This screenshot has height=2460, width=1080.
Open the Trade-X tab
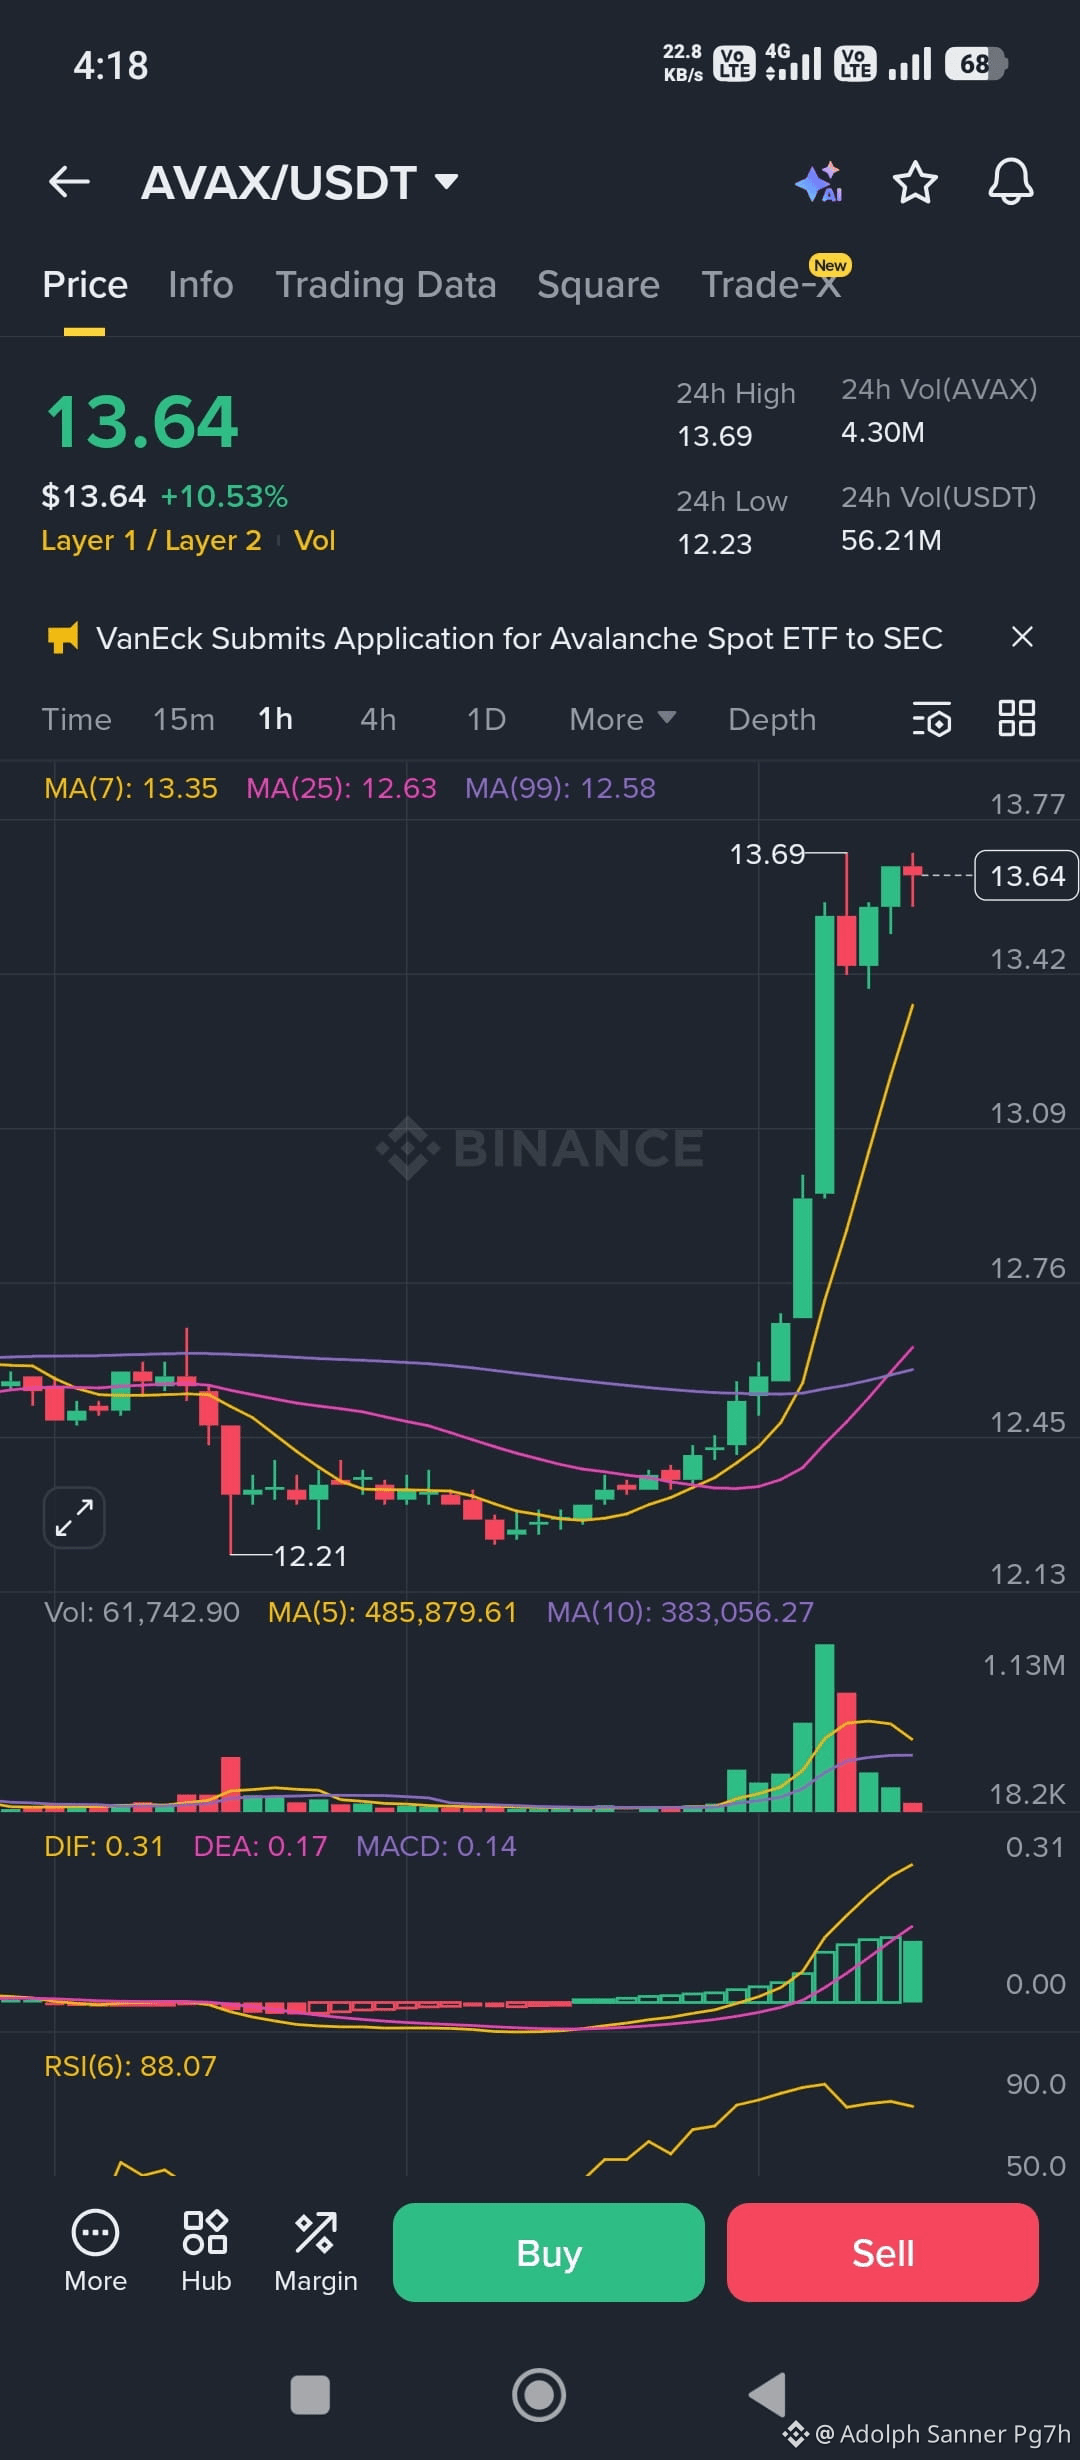(x=771, y=285)
